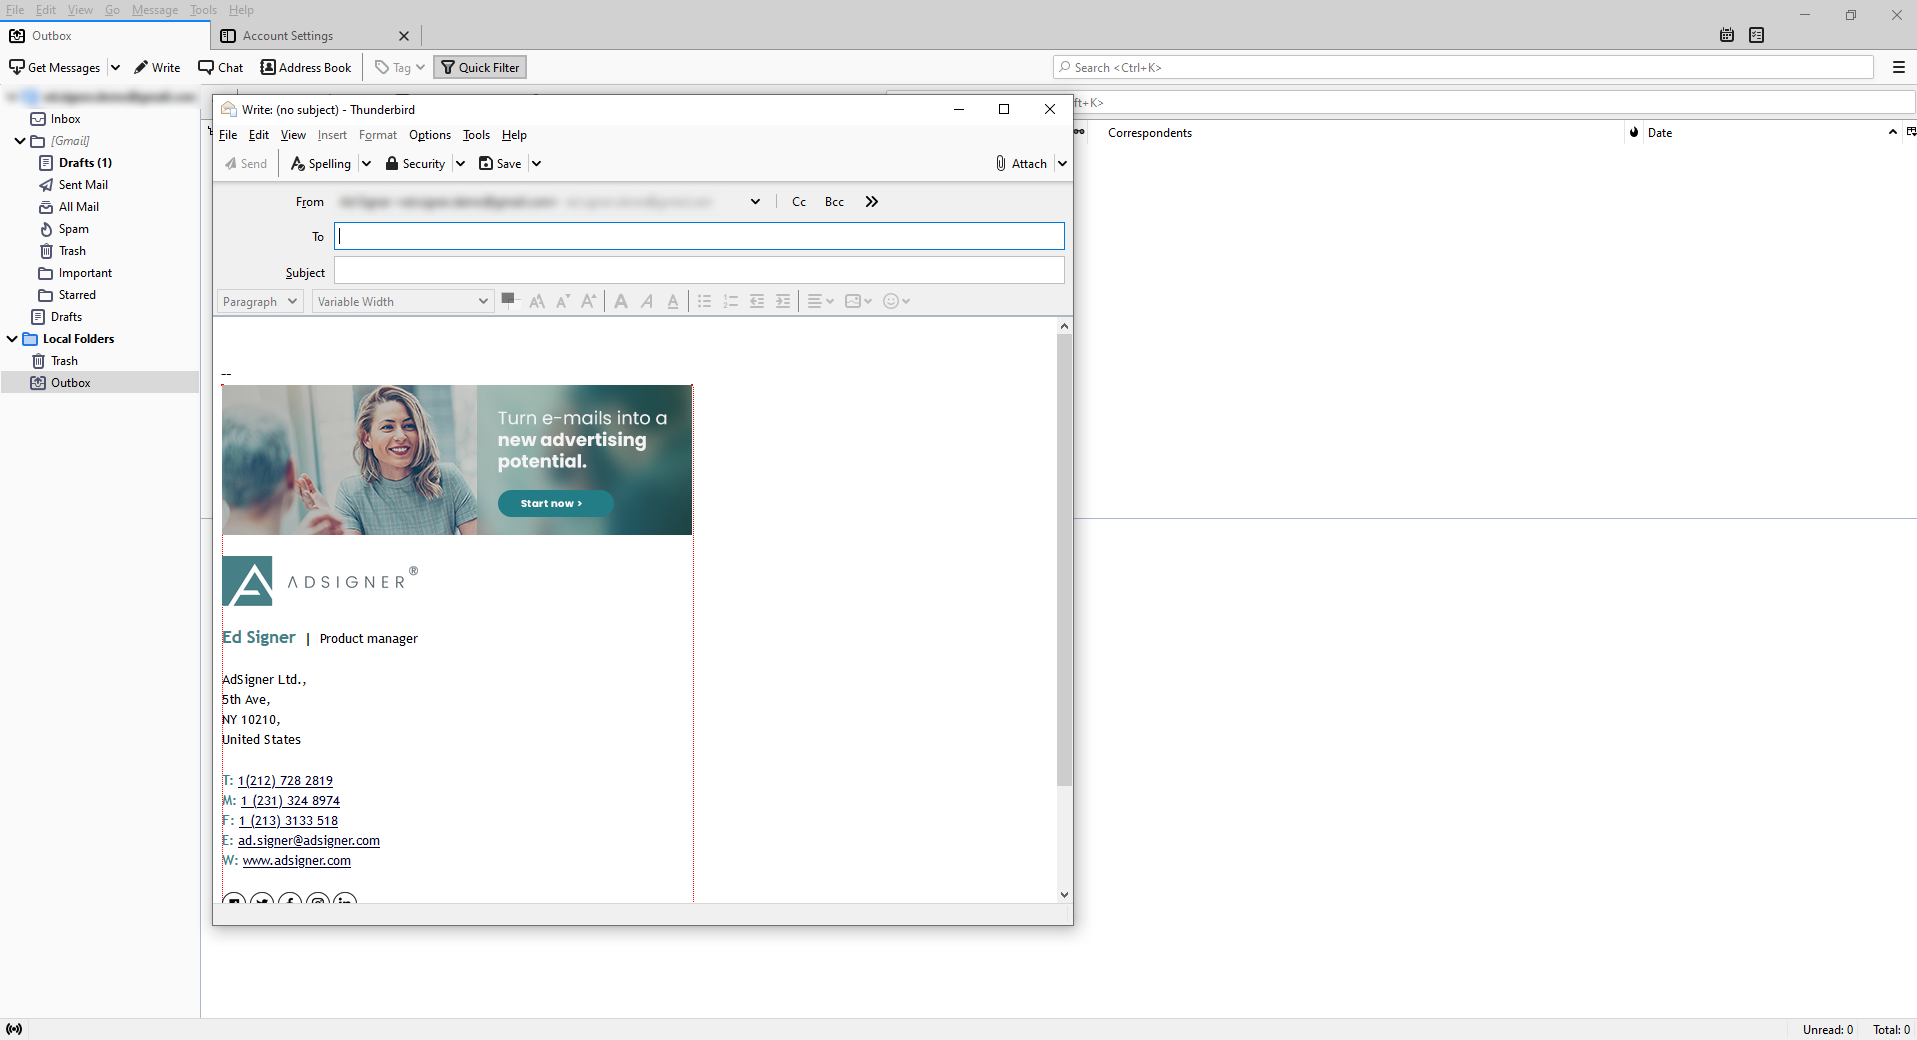Click the www.adsigner.com website link
Viewport: 1917px width, 1040px height.
pos(297,861)
